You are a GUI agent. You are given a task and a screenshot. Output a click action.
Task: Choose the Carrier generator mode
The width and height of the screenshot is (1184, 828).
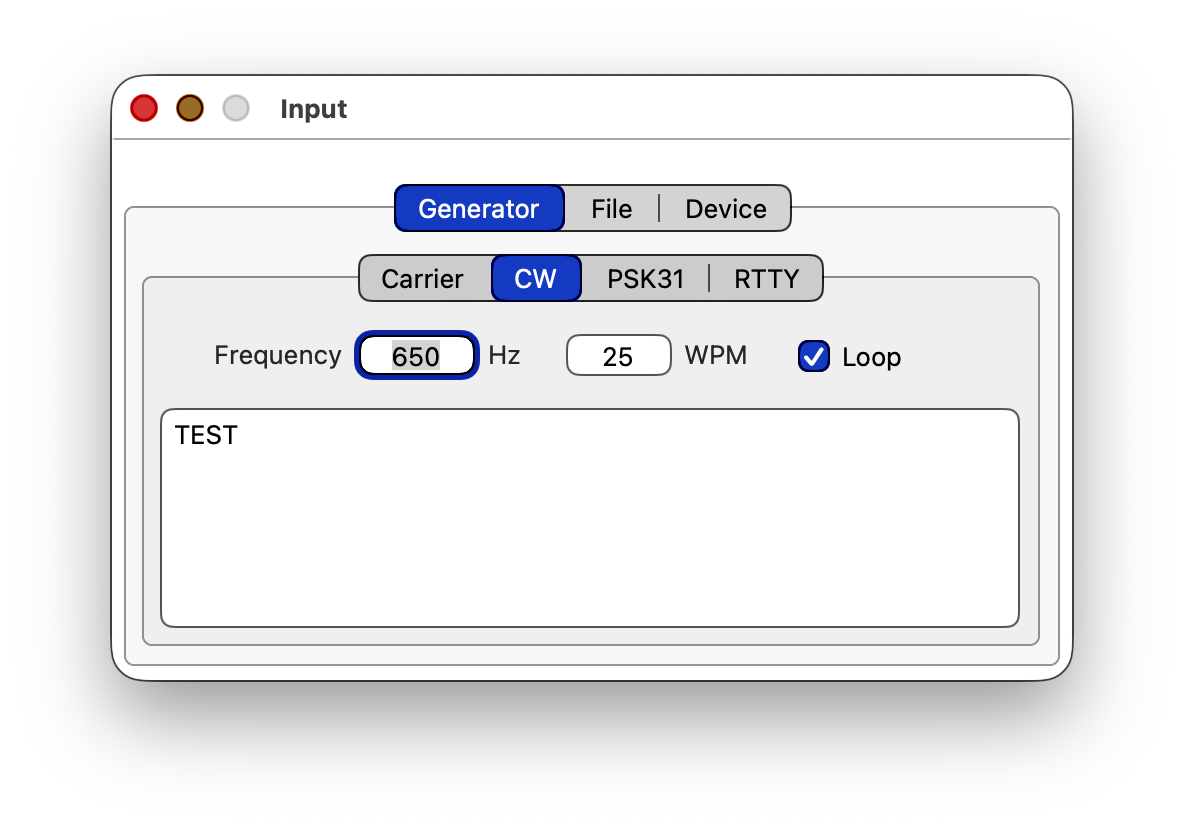click(422, 279)
